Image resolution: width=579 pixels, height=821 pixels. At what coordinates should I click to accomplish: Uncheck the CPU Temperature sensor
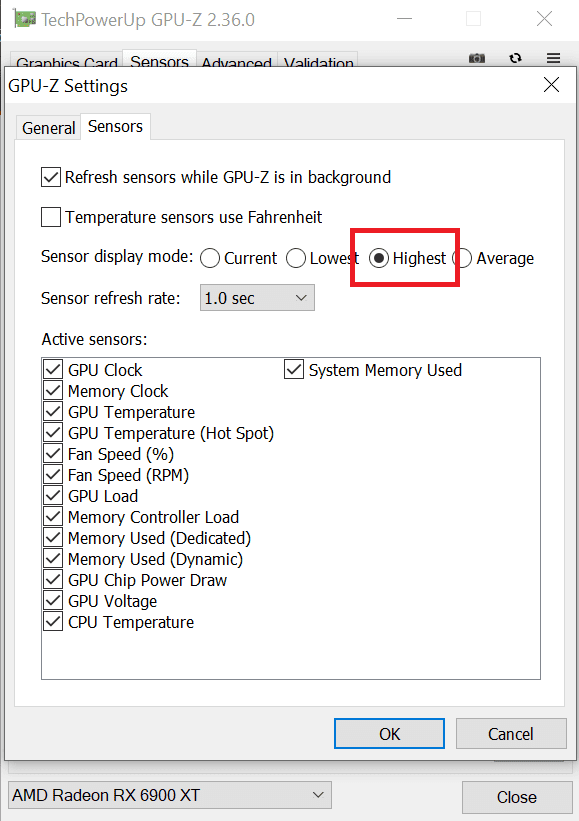(53, 622)
